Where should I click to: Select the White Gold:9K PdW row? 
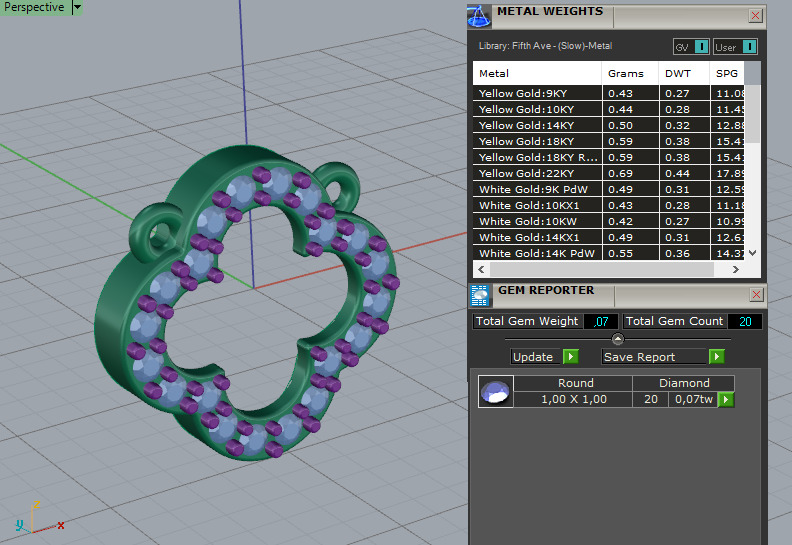point(609,189)
